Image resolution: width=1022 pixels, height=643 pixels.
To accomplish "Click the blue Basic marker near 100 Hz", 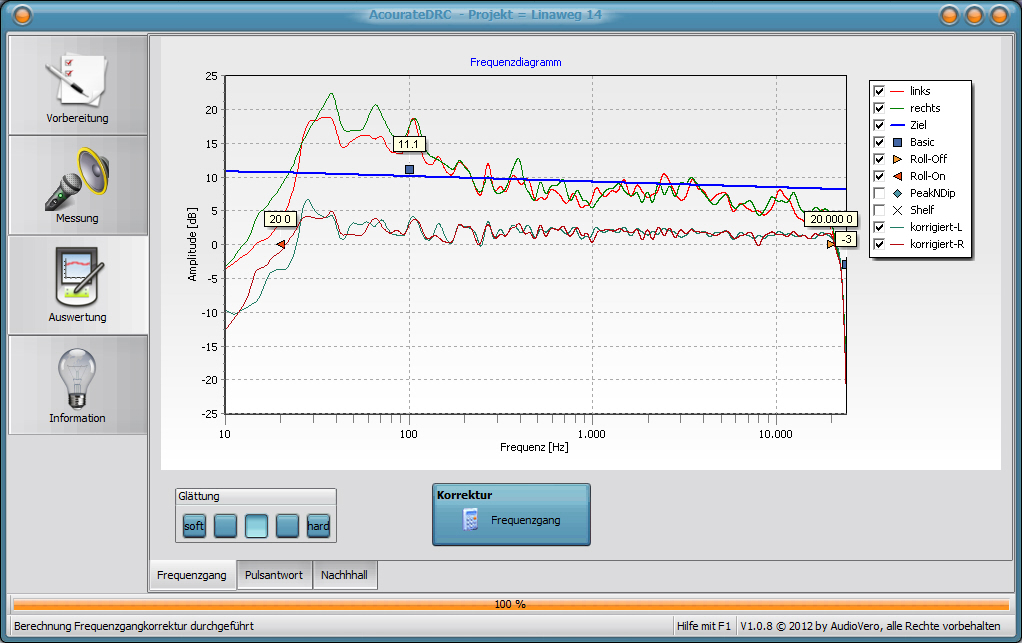I will [409, 170].
